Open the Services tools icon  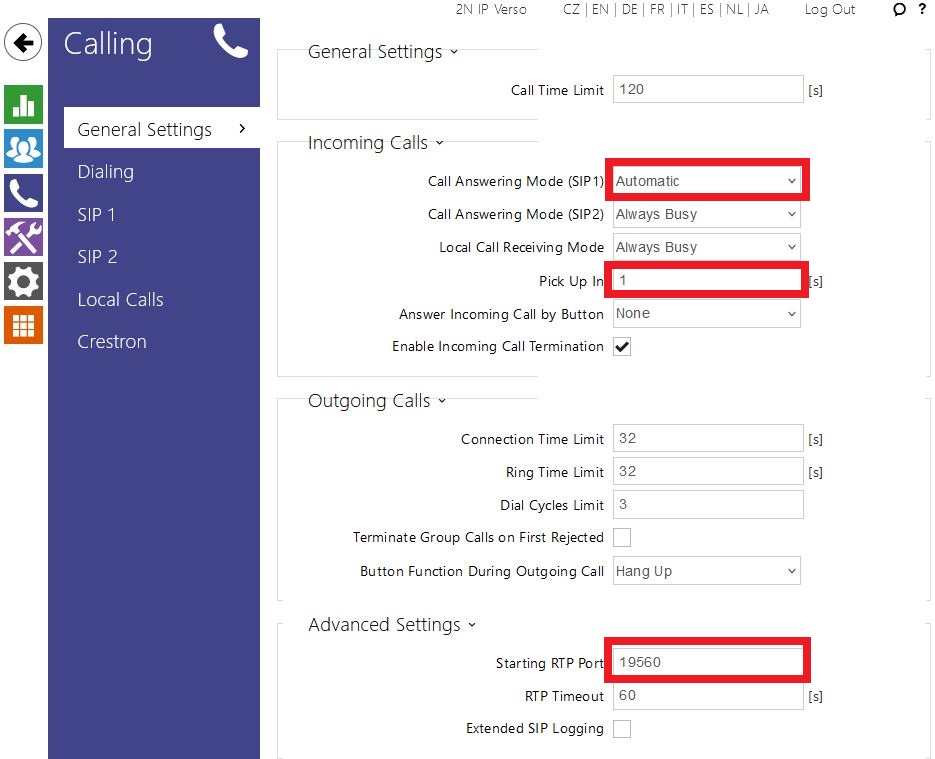coord(23,237)
